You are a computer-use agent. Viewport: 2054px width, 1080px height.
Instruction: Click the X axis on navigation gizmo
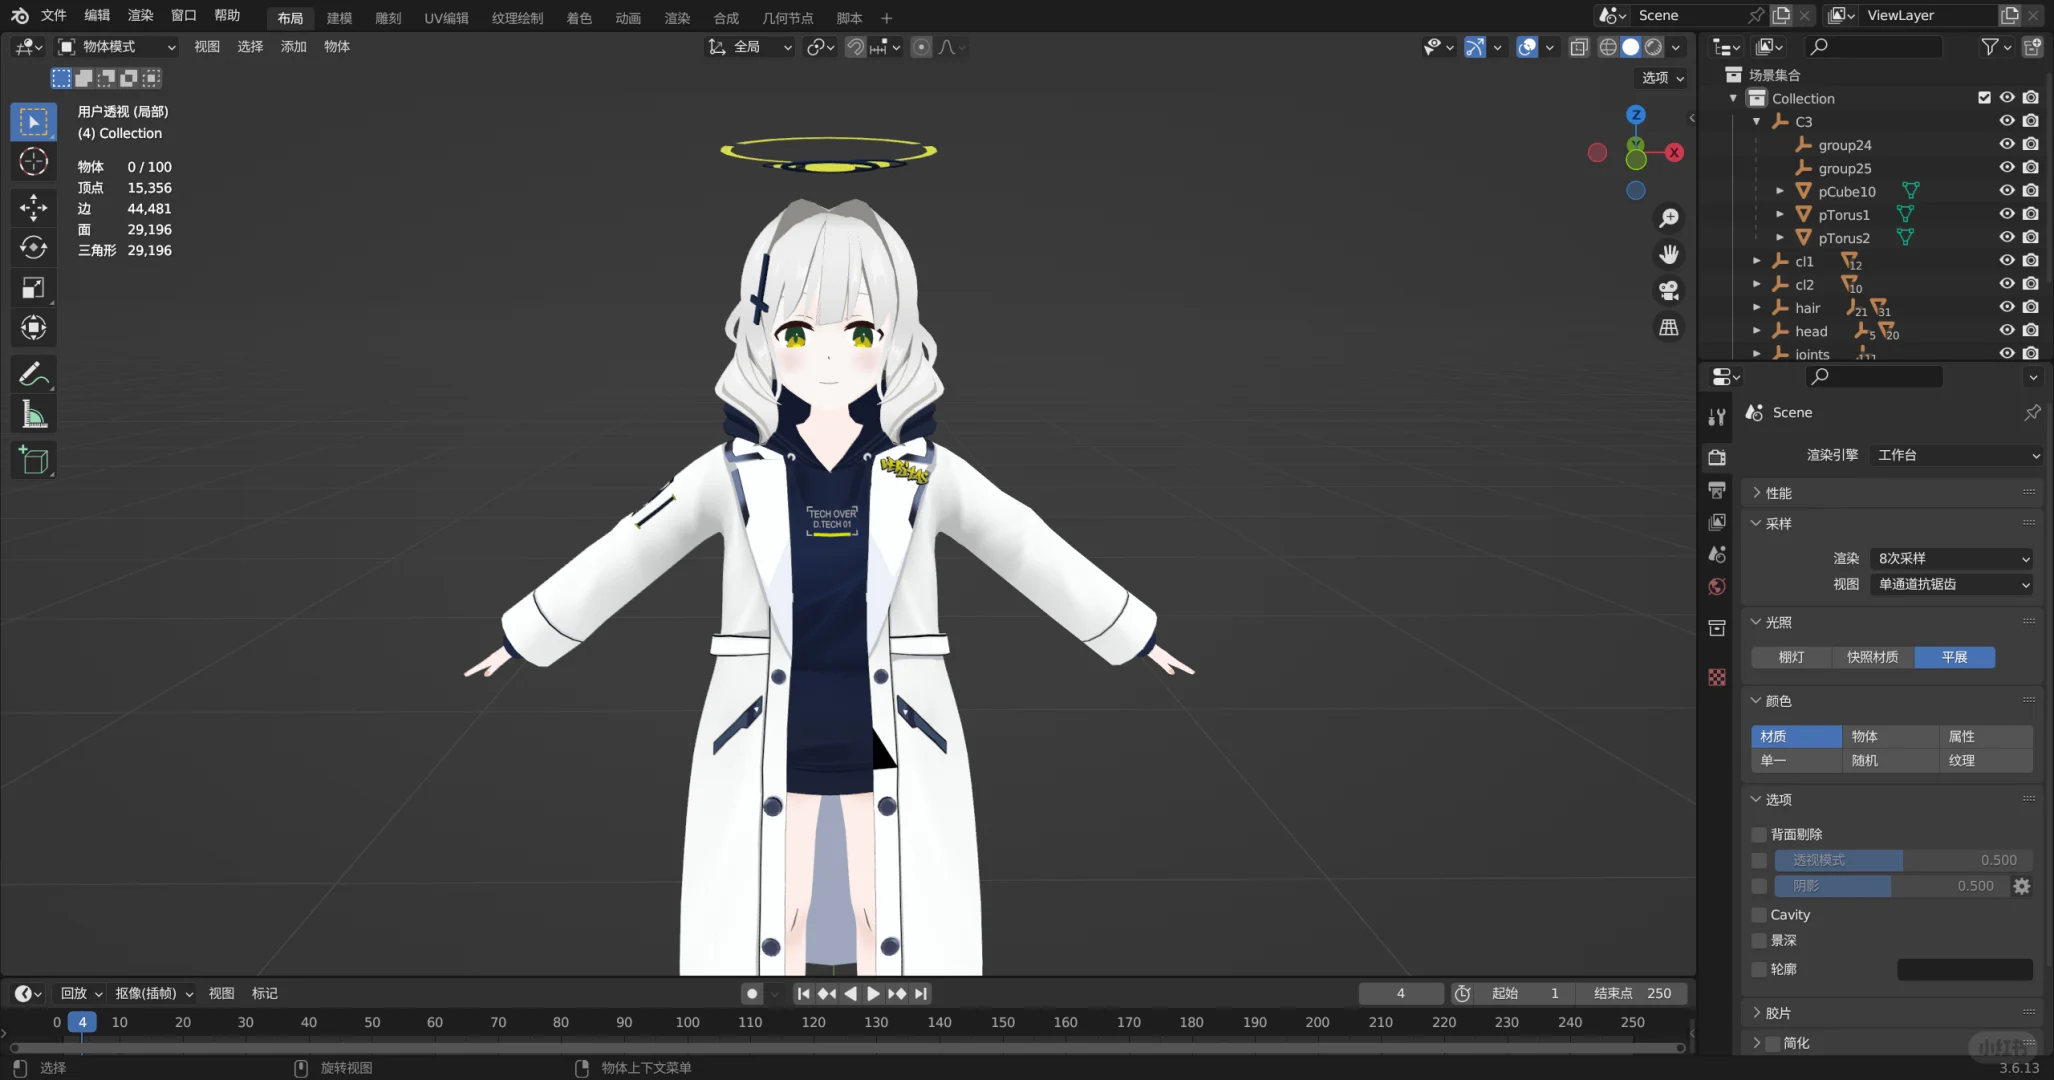(x=1674, y=152)
